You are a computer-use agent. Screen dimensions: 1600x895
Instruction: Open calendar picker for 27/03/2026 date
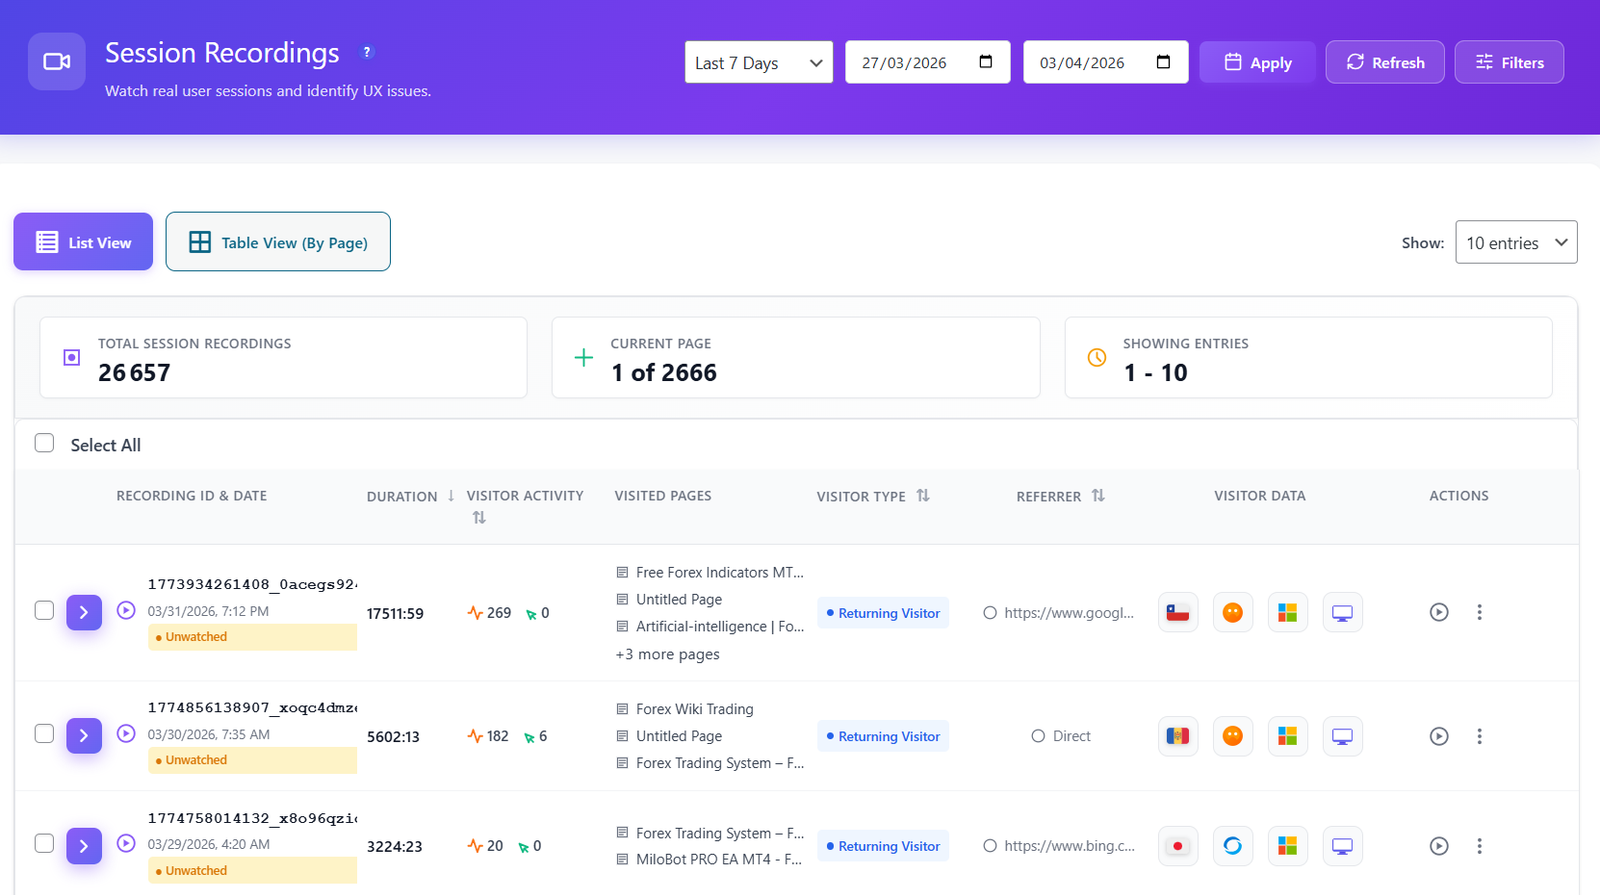coord(985,62)
